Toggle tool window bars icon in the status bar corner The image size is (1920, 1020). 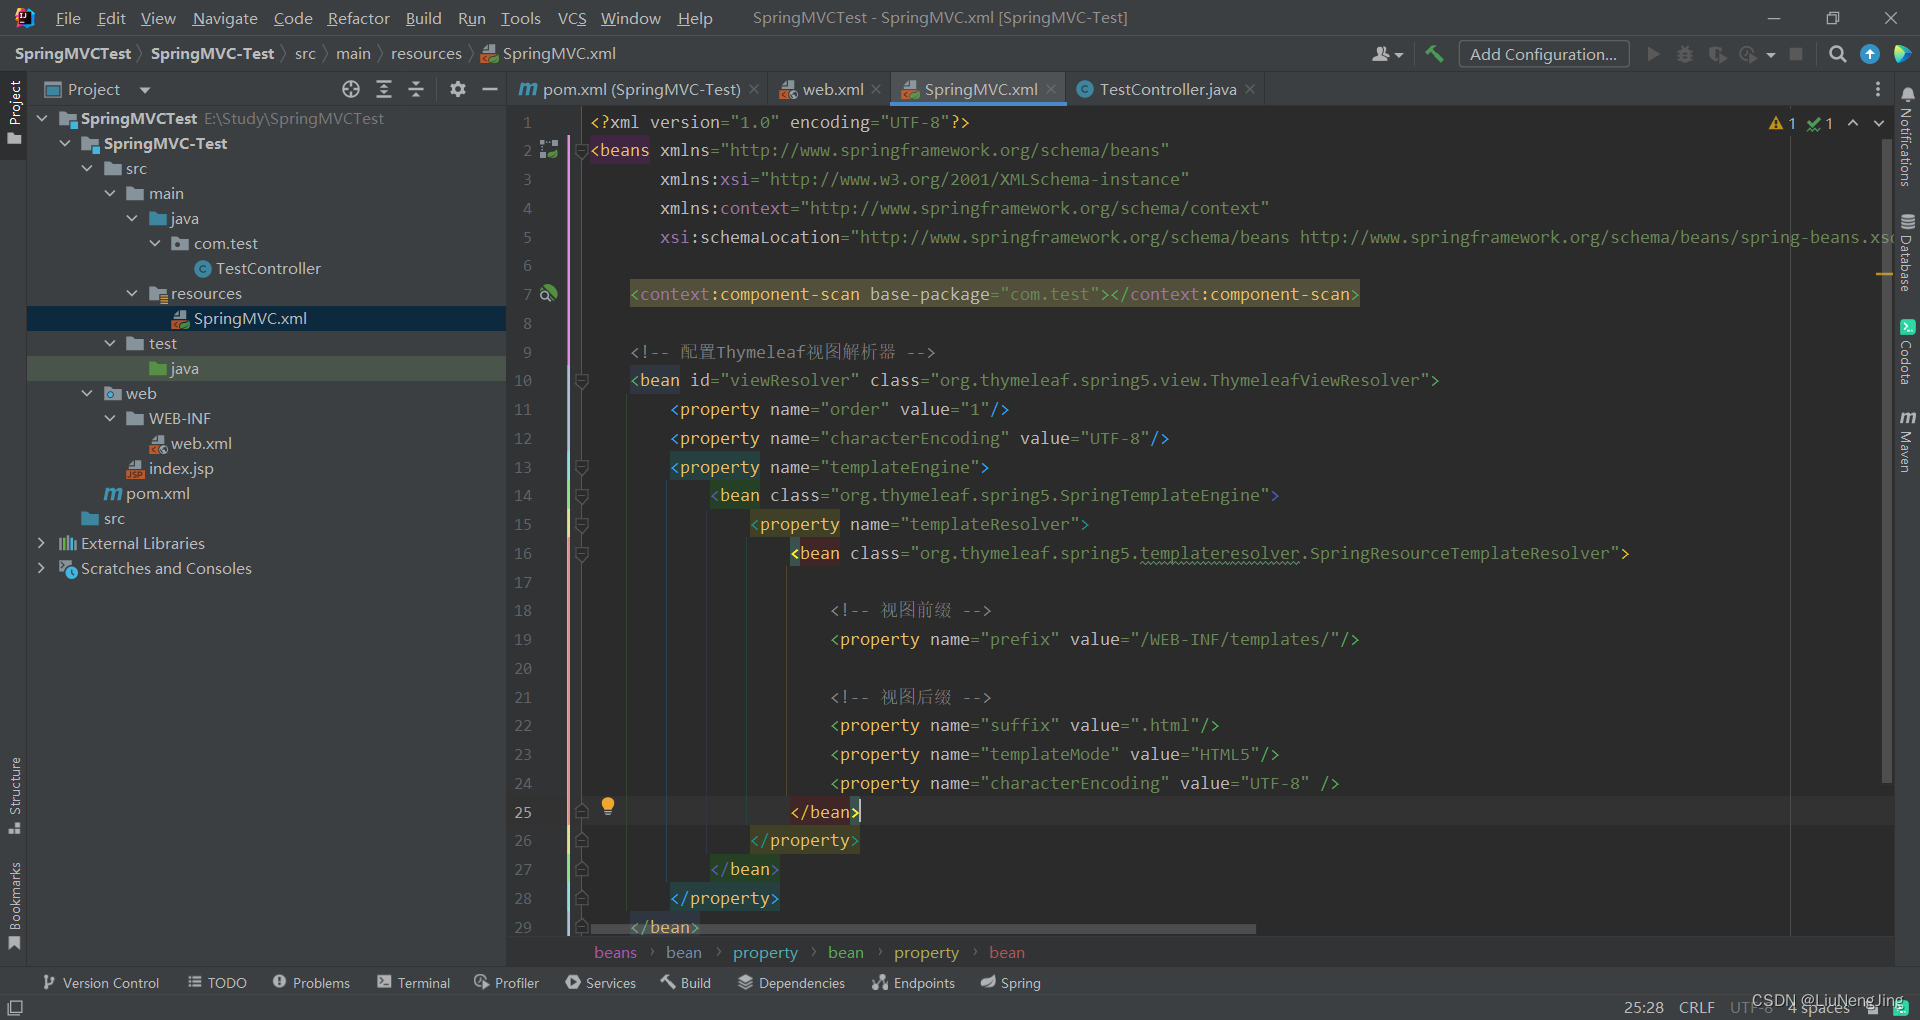tap(15, 1007)
